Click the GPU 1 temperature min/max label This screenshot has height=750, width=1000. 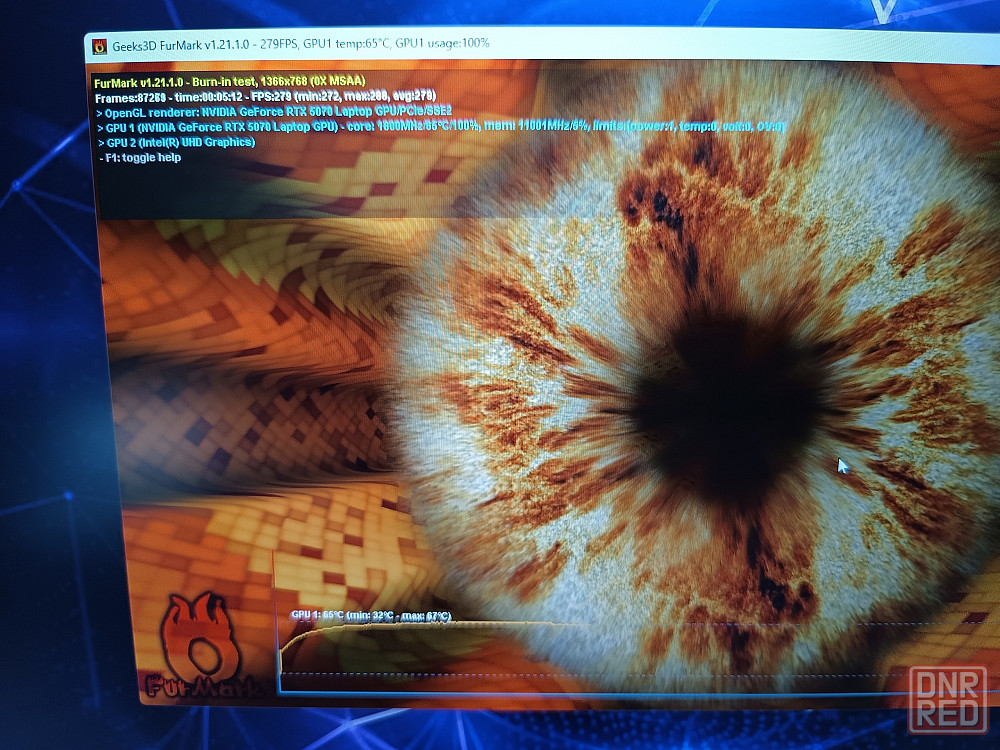click(x=370, y=616)
